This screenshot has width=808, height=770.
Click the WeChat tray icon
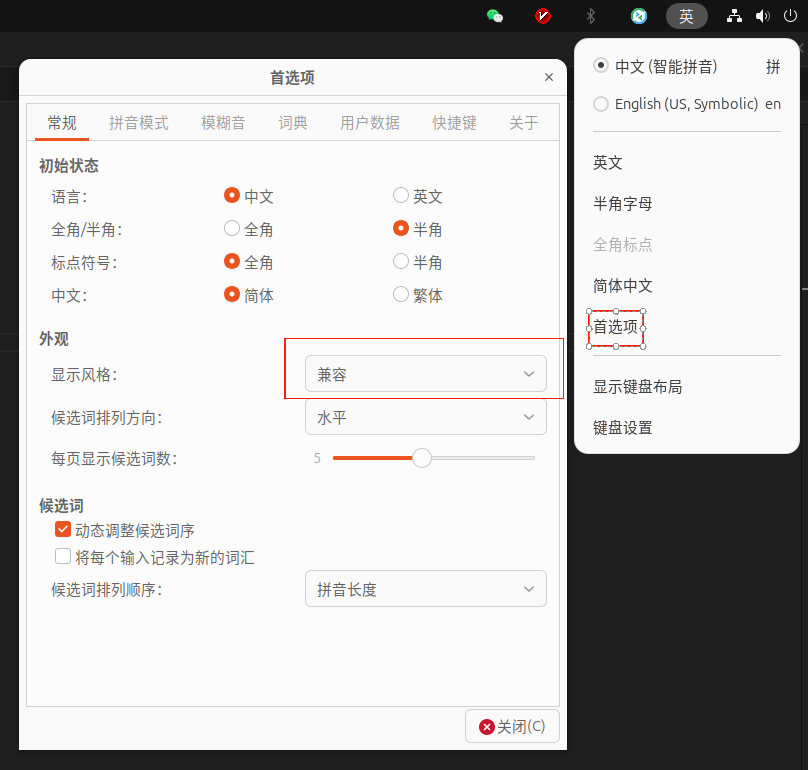click(x=494, y=16)
